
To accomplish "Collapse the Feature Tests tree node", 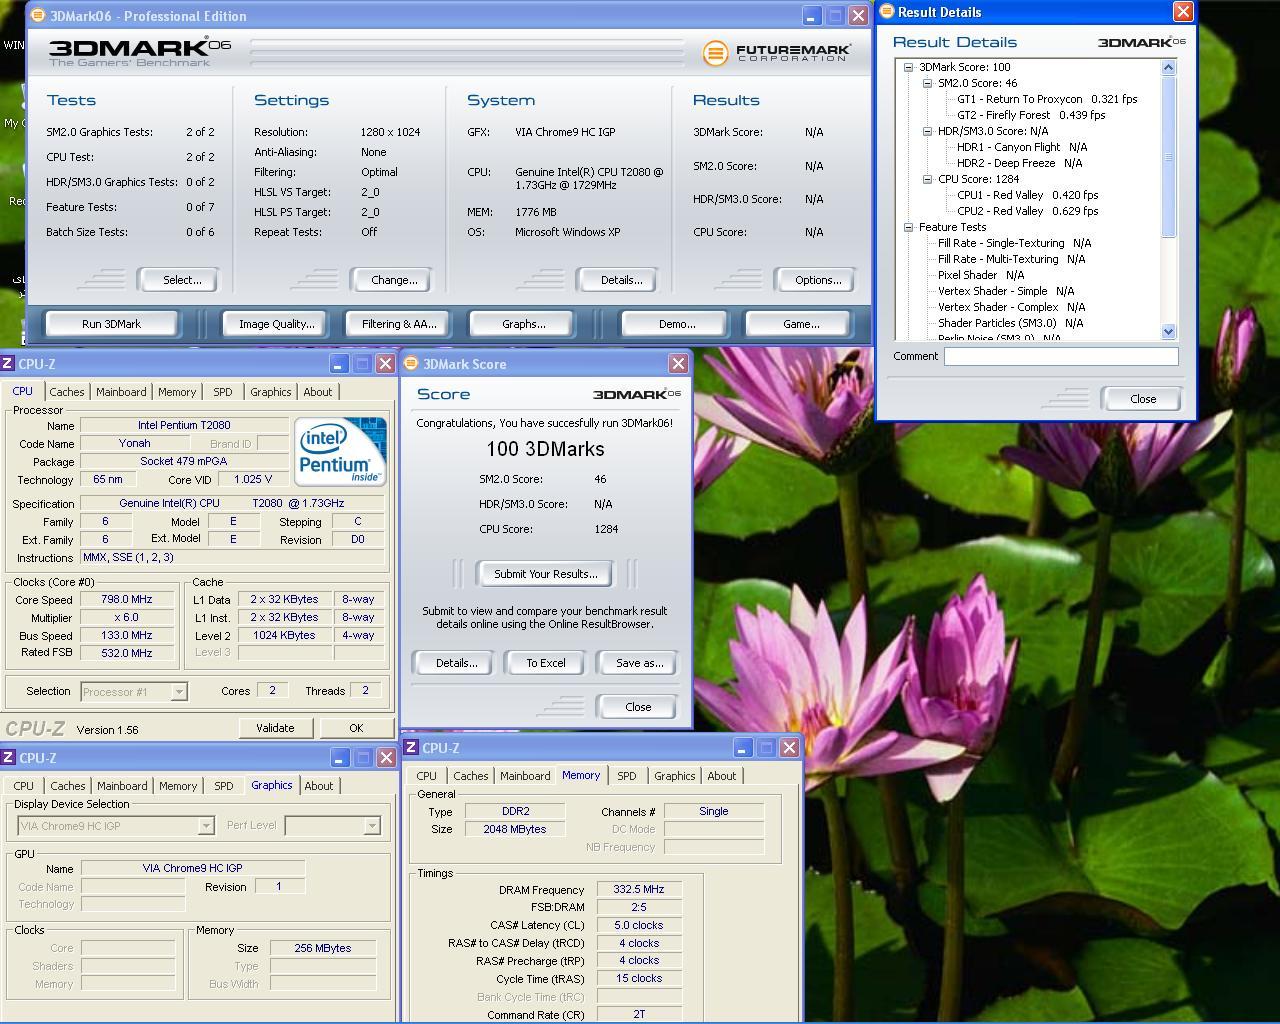I will click(908, 227).
